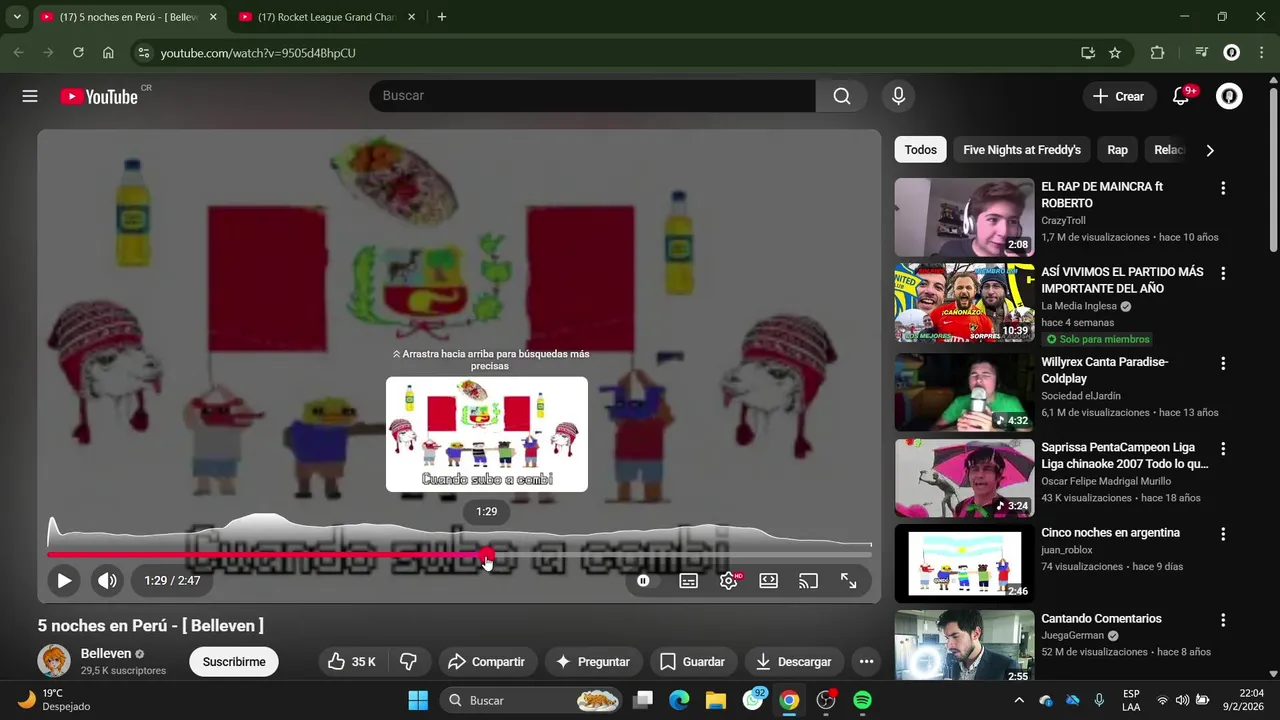Open the tab search dropdown arrow
Image resolution: width=1280 pixels, height=720 pixels.
coord(17,17)
